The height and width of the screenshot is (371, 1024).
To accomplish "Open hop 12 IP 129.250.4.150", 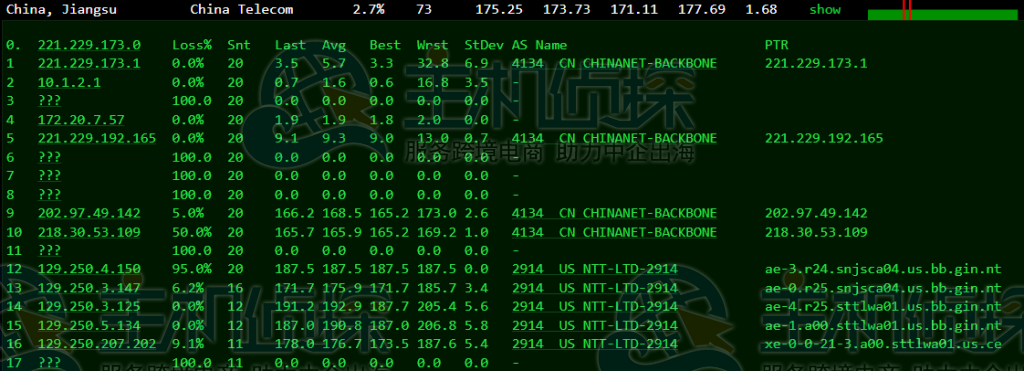I will 89,269.
